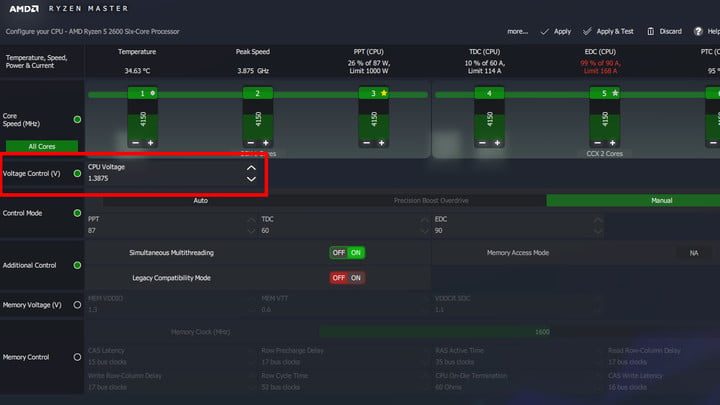Click the CPU Voltage 1.3875 value field
Image resolution: width=720 pixels, height=405 pixels.
98,178
